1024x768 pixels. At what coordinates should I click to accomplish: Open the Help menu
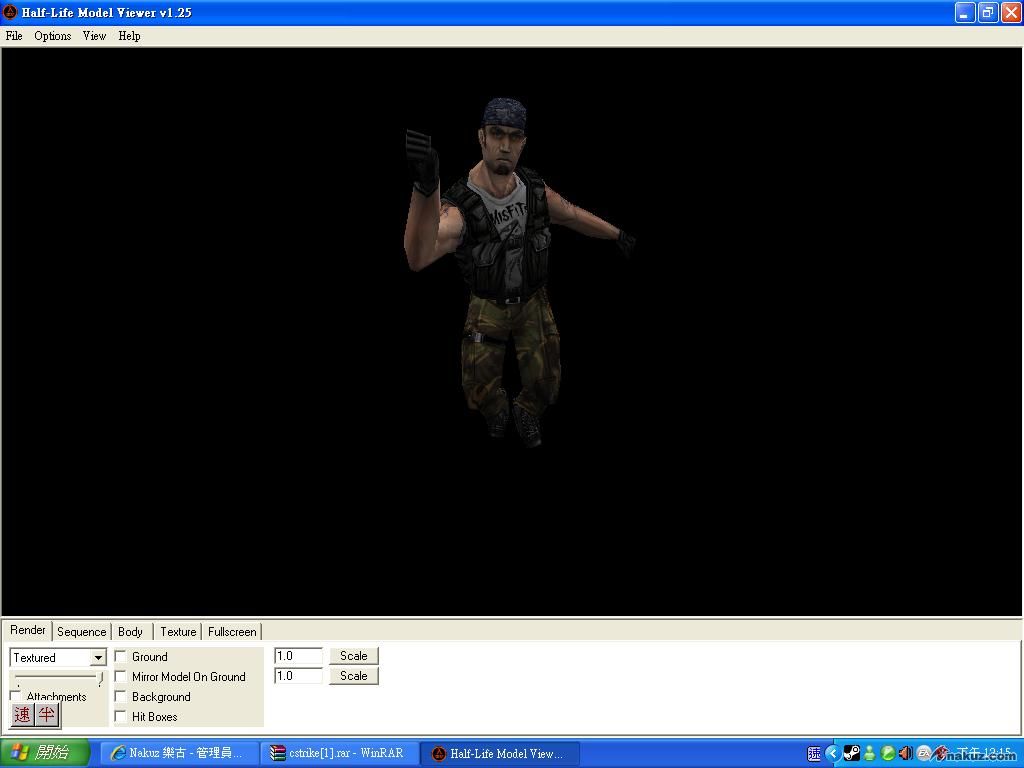click(129, 36)
